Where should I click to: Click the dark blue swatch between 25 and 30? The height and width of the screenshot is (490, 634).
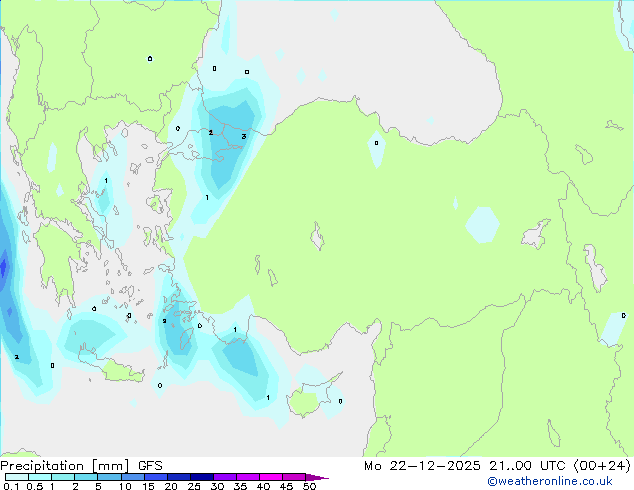[x=202, y=477]
